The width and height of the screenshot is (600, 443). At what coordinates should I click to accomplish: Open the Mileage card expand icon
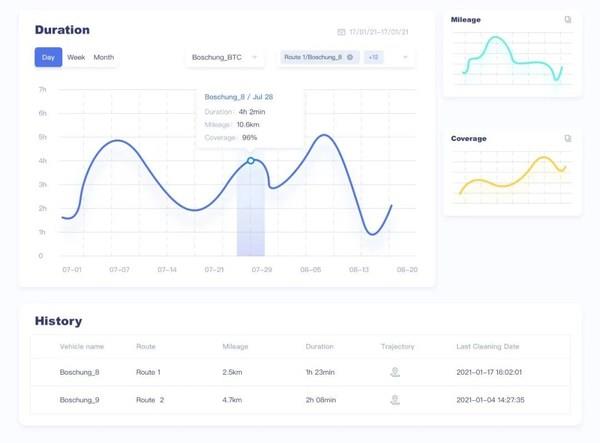568,19
